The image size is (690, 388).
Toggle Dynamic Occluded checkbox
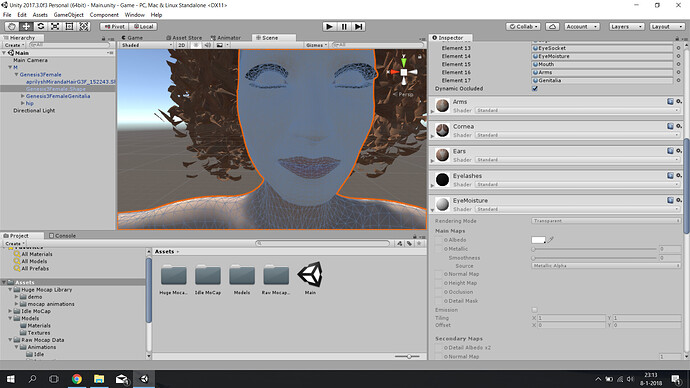[x=535, y=88]
